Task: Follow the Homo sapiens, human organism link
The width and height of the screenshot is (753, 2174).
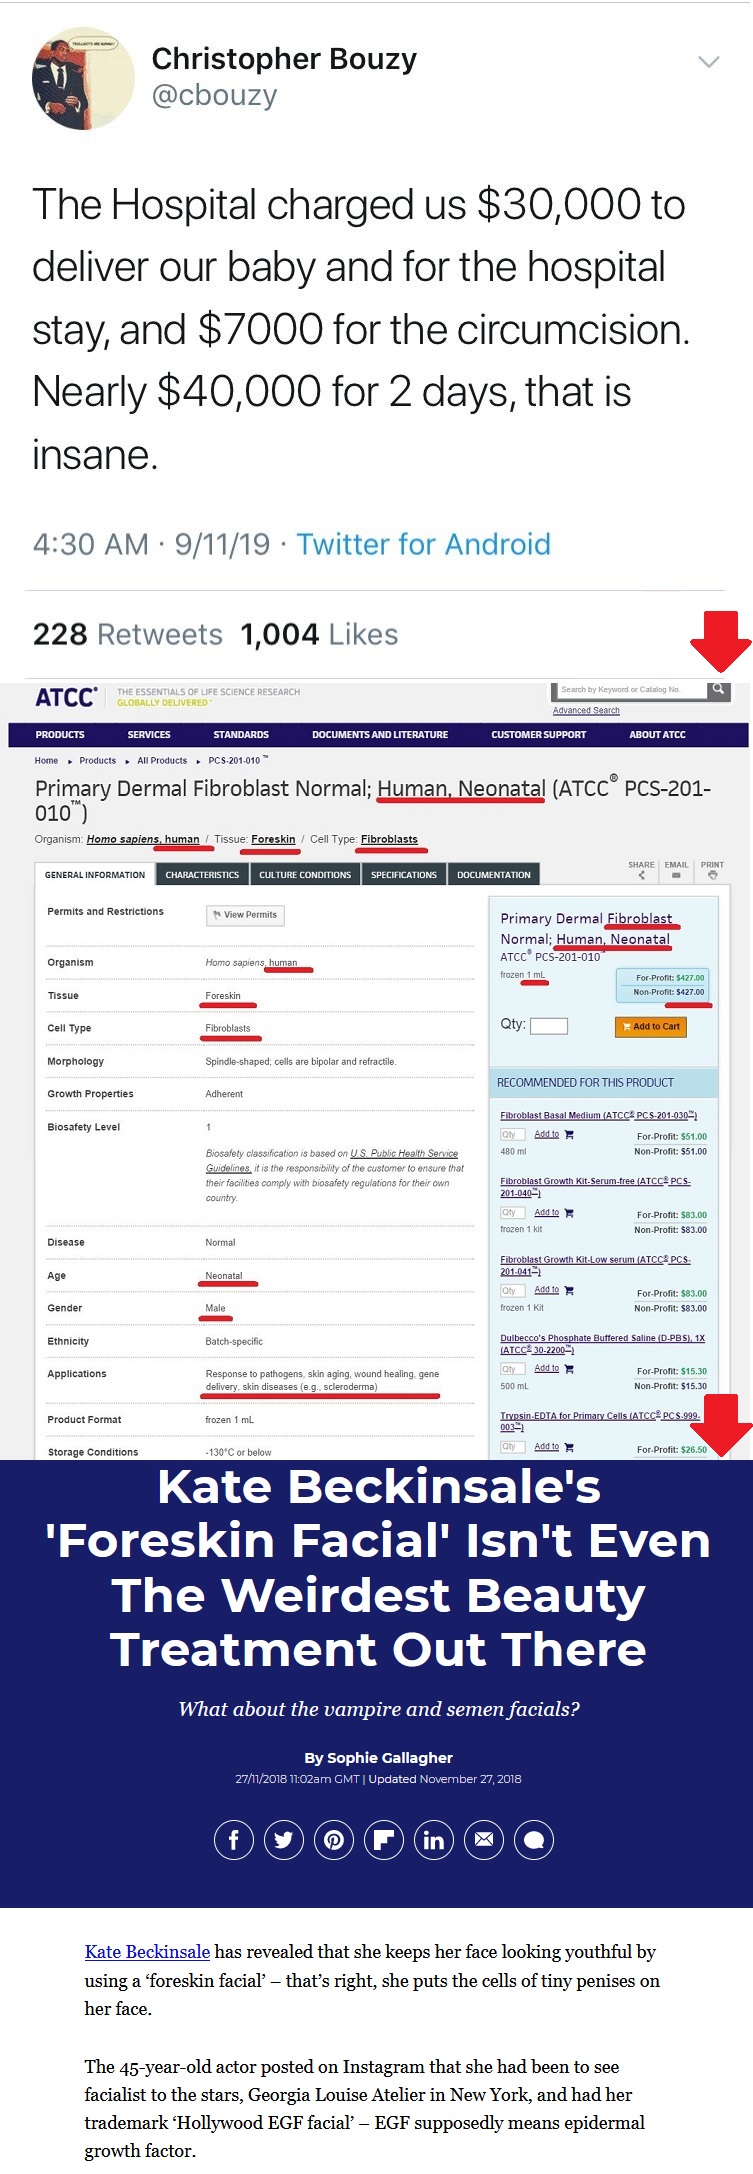Action: tap(143, 839)
